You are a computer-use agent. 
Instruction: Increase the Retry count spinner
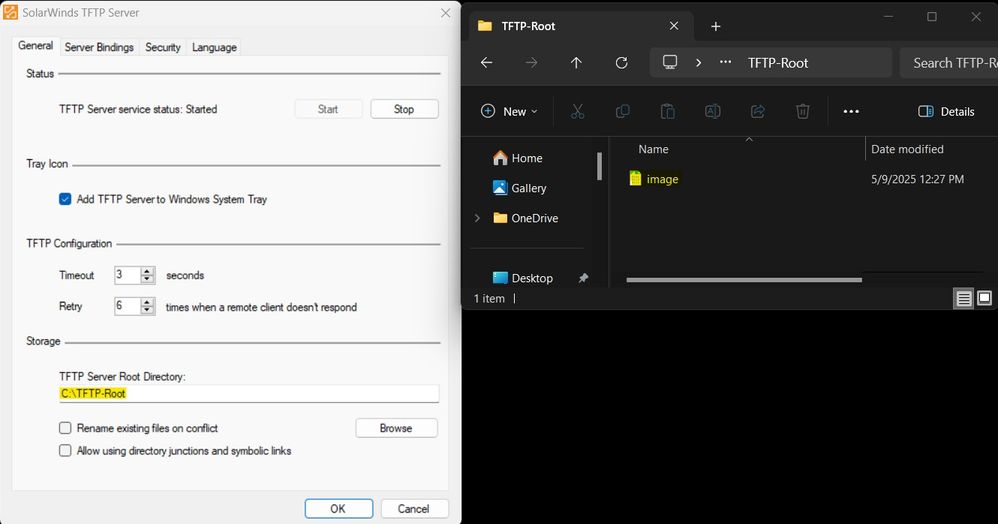click(148, 302)
